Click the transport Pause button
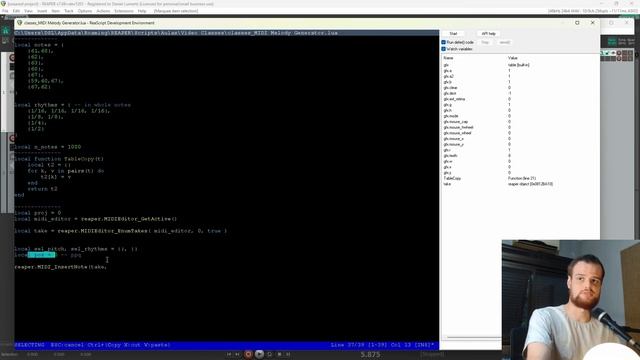The image size is (640, 360). [x=288, y=354]
